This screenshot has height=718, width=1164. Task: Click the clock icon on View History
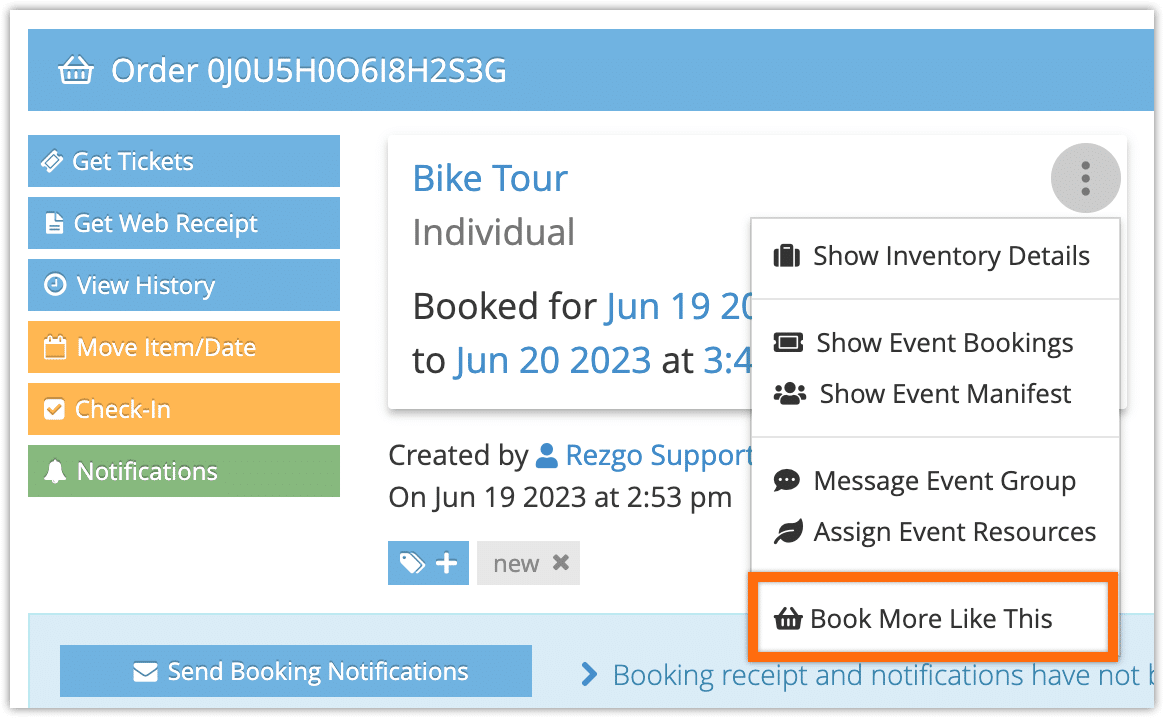(x=55, y=284)
